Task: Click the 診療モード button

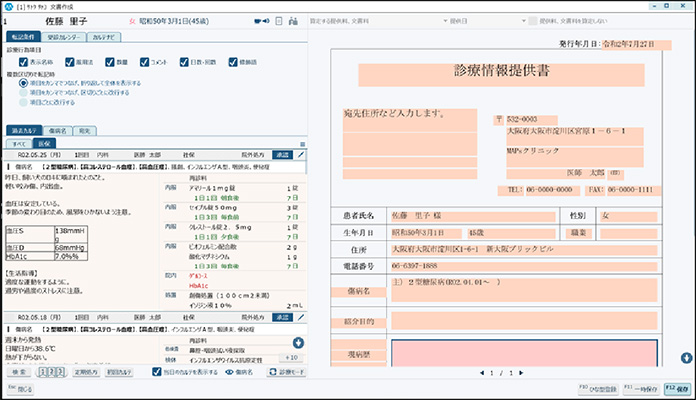Action: click(285, 372)
